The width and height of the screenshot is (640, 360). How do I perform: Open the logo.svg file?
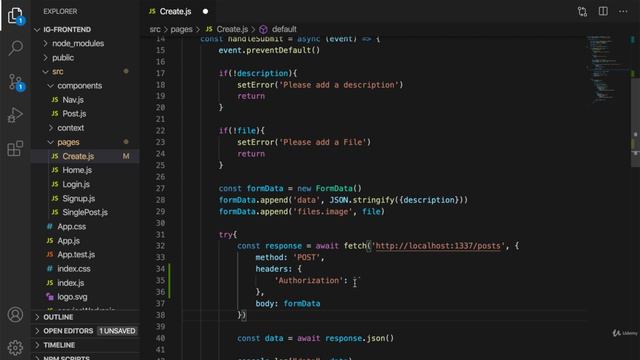pyautogui.click(x=72, y=297)
